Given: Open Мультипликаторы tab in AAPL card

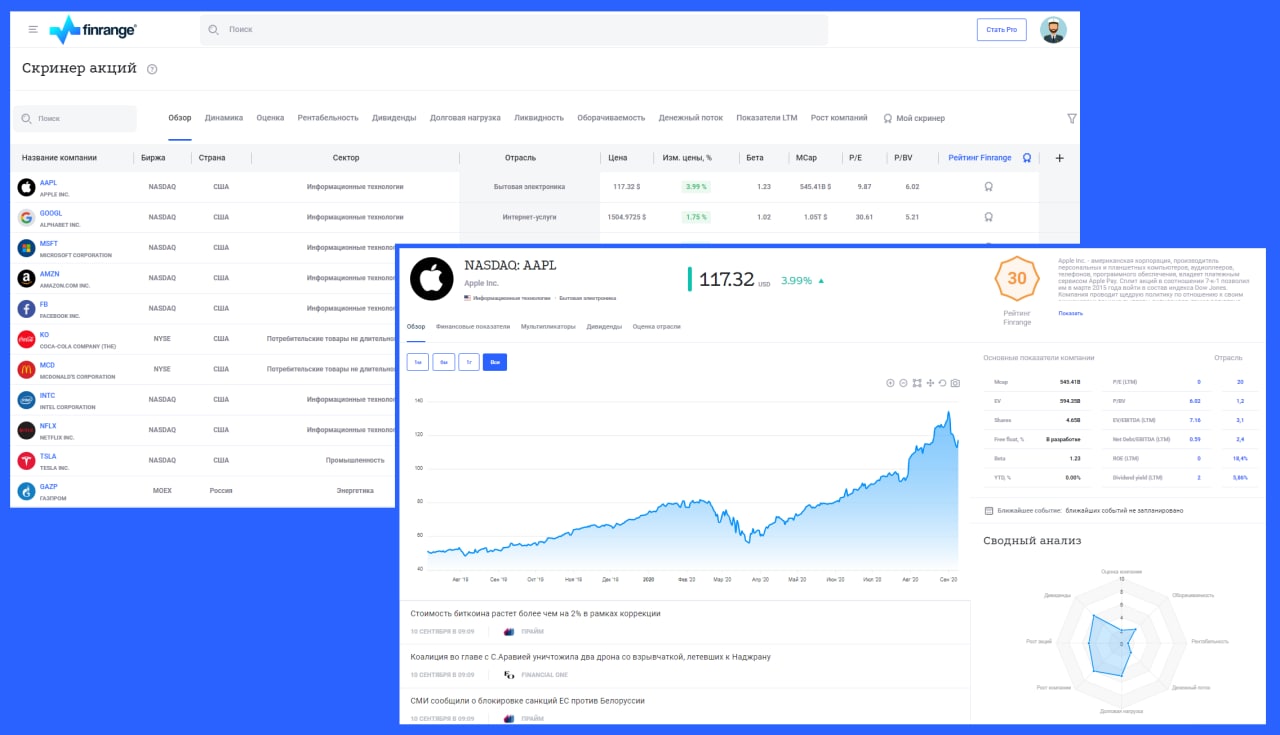Looking at the screenshot, I should 548,327.
